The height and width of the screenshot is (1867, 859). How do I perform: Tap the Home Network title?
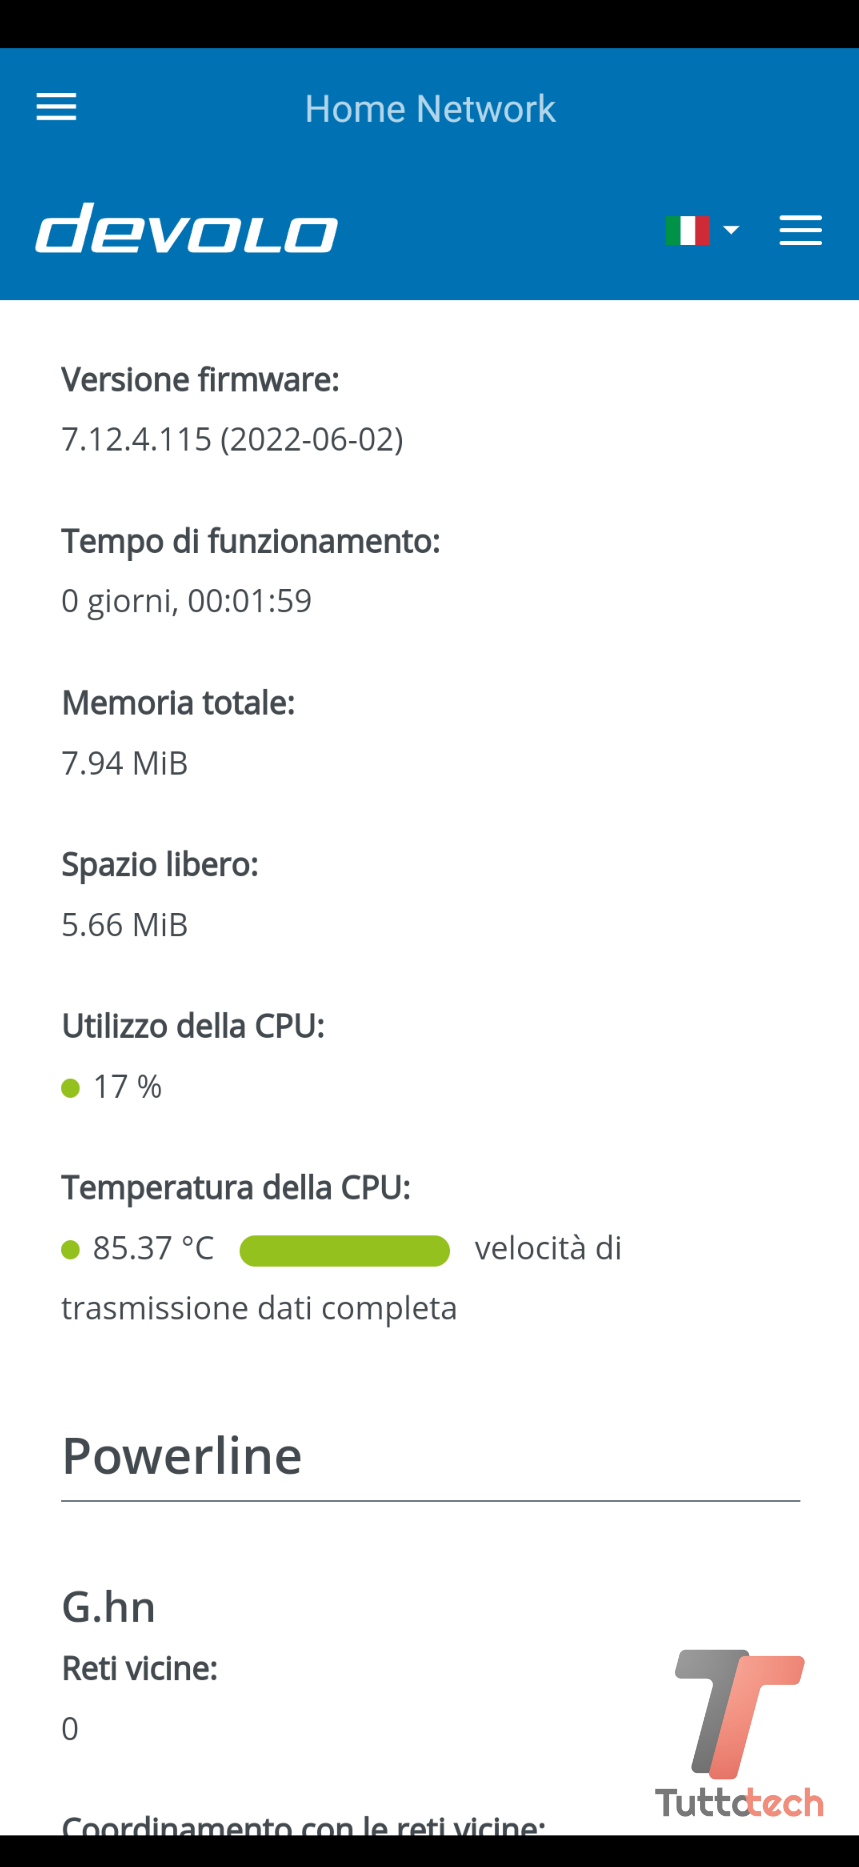(430, 109)
